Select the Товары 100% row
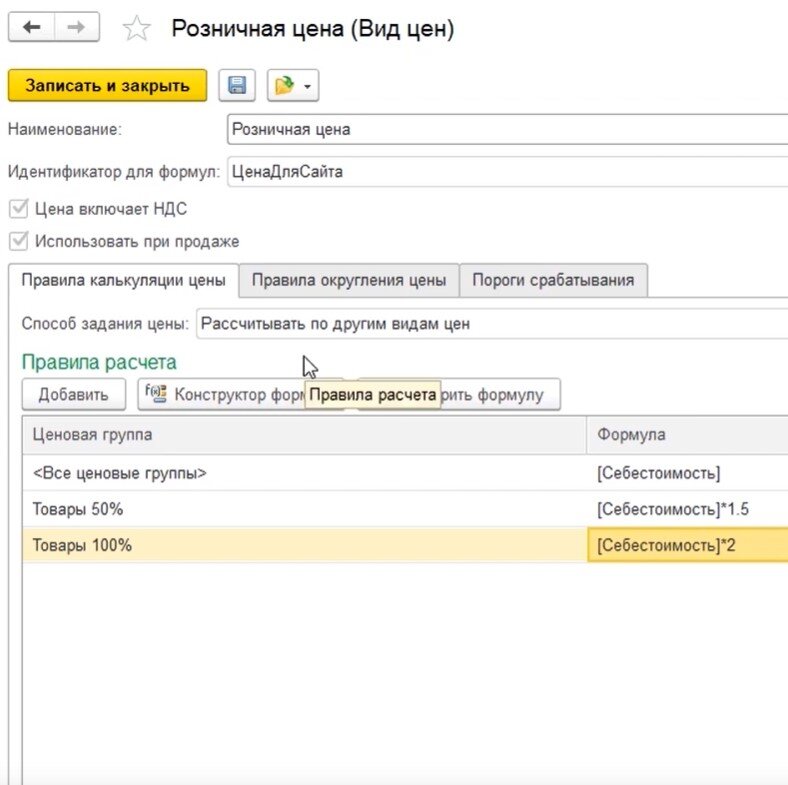The height and width of the screenshot is (785, 788). [405, 545]
